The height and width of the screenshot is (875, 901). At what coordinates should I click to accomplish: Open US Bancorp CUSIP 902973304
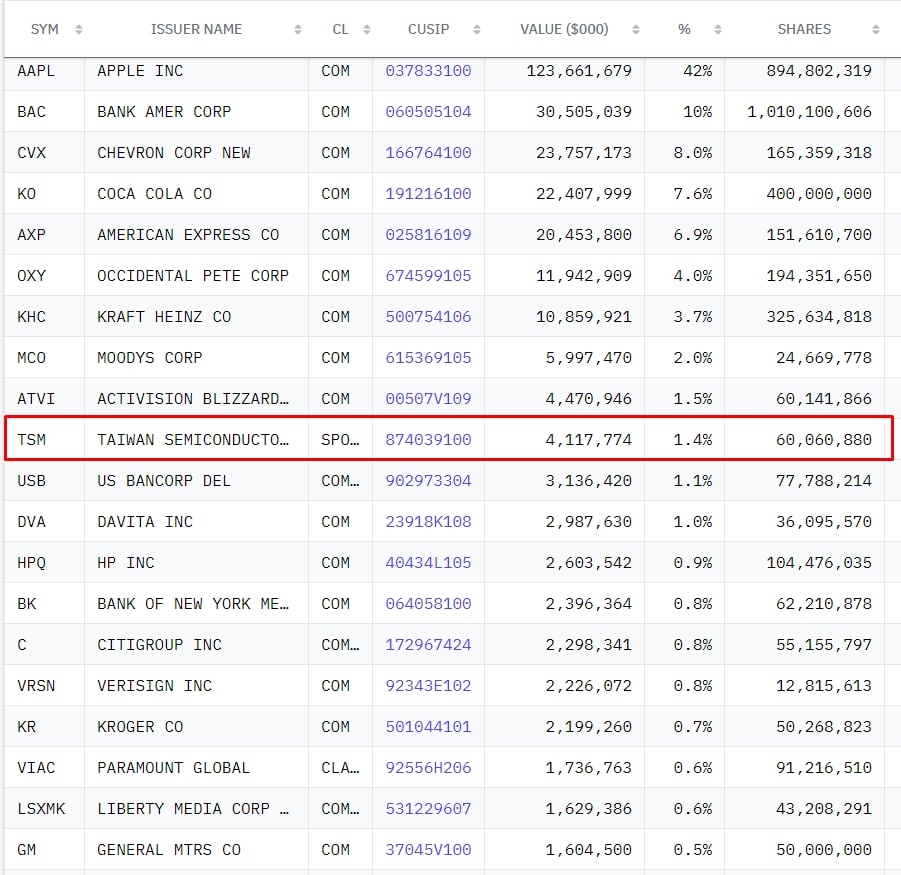(428, 480)
